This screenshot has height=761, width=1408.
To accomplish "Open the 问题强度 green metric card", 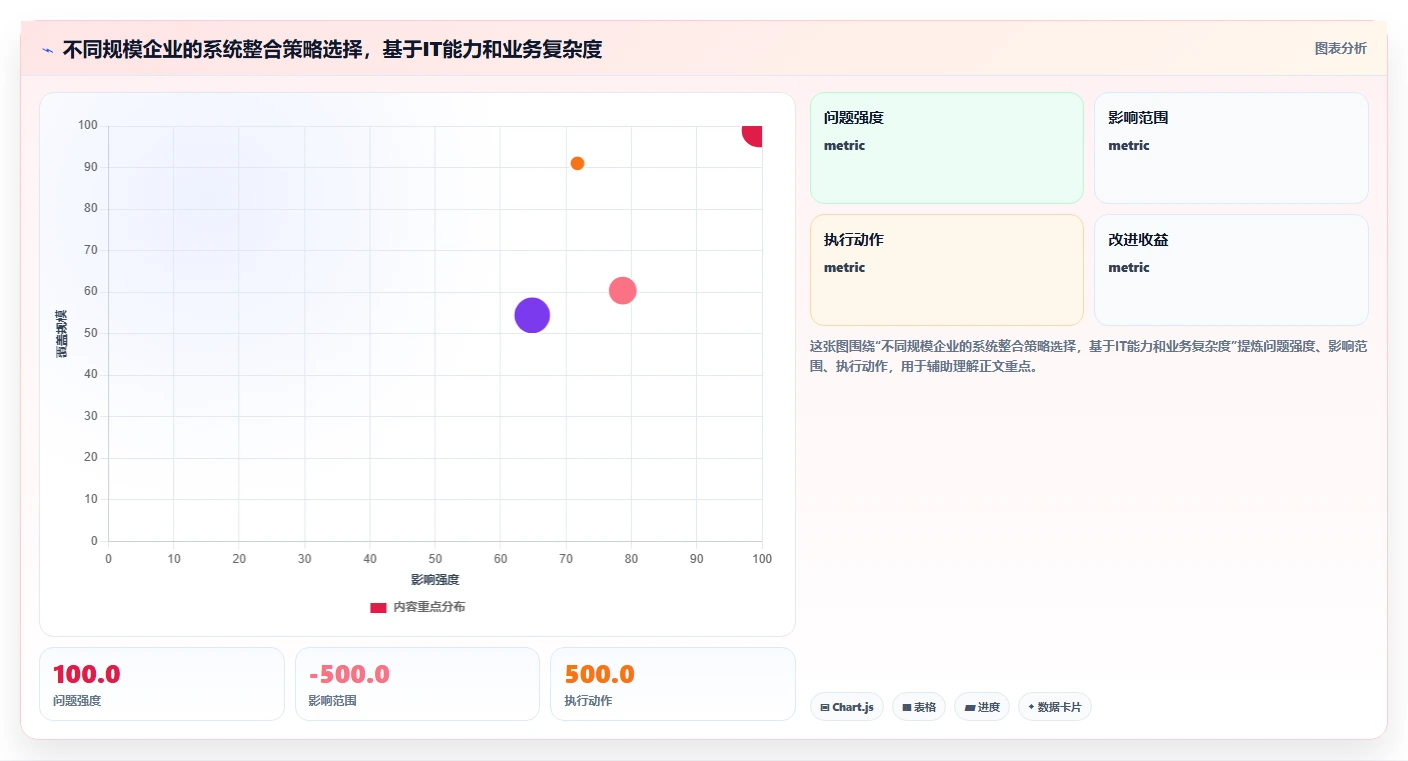I will pyautogui.click(x=947, y=148).
